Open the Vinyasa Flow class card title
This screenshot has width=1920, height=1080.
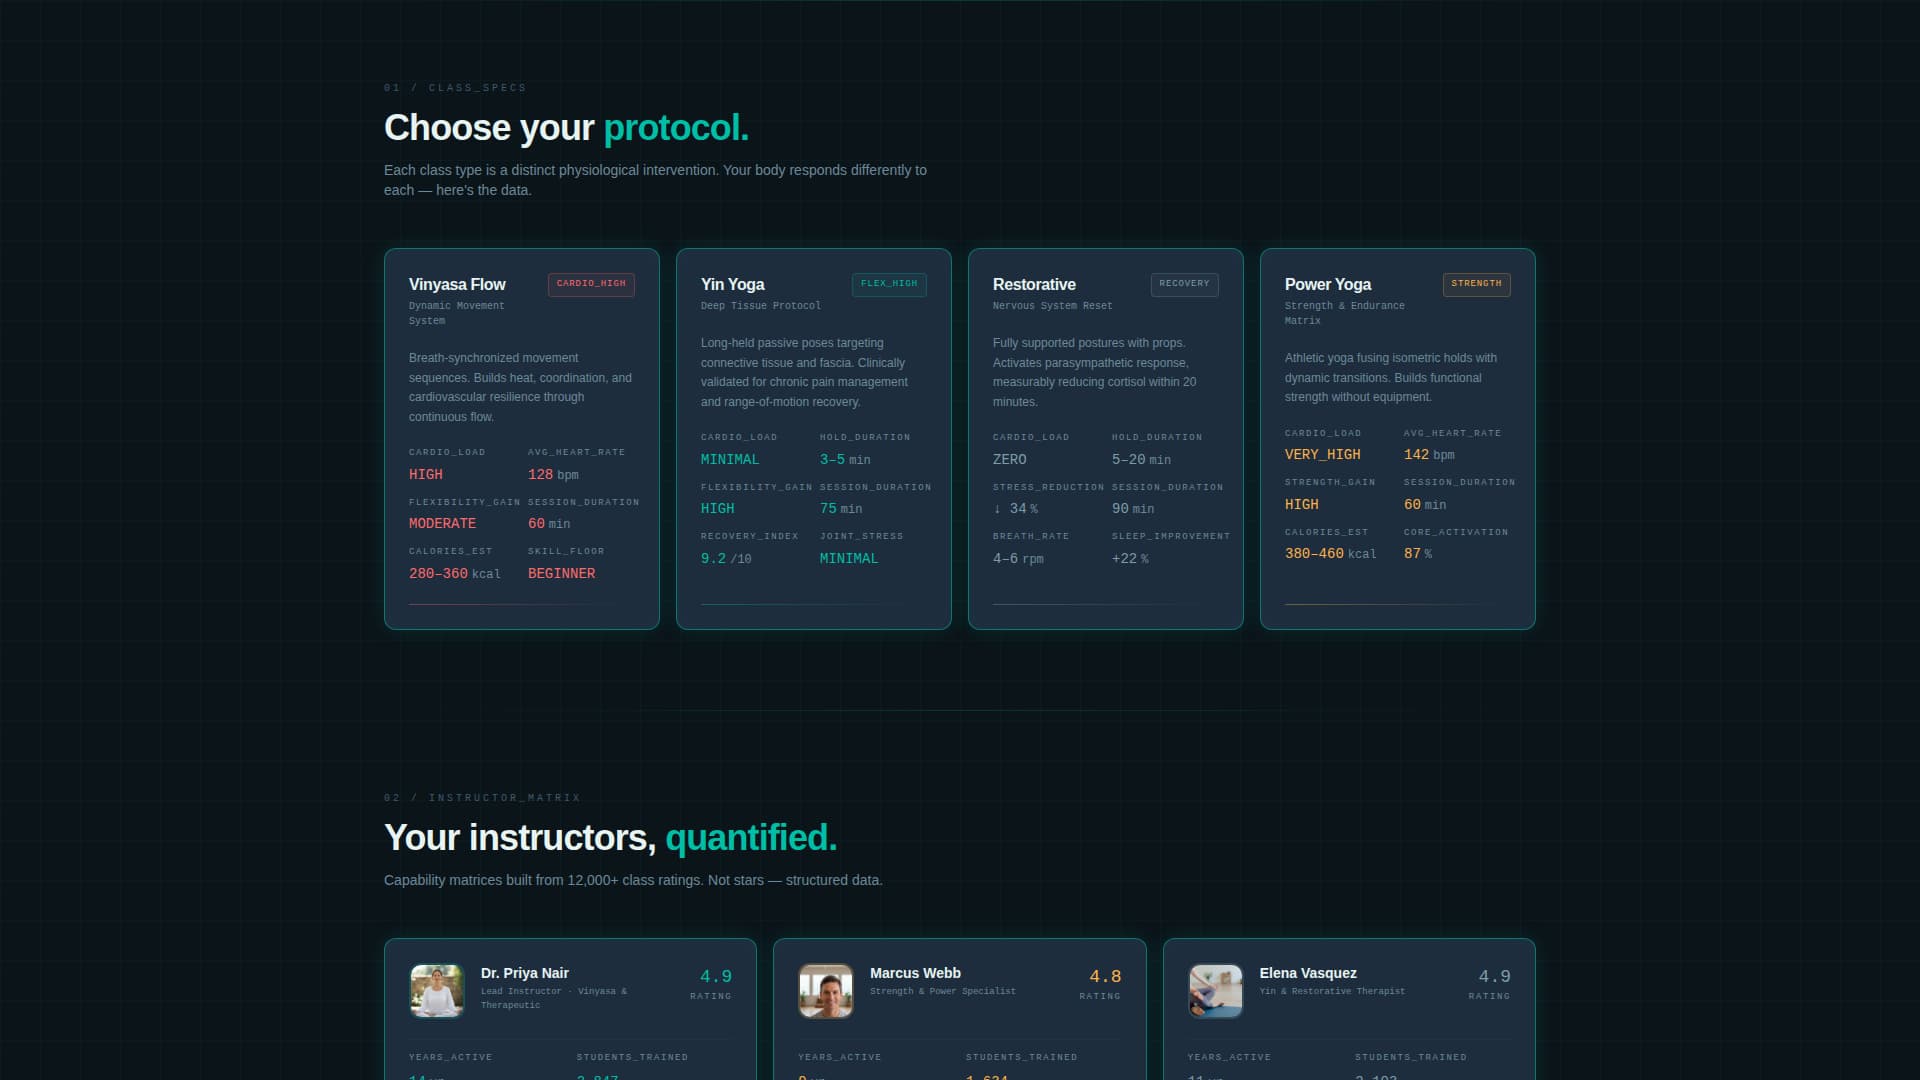(x=457, y=284)
